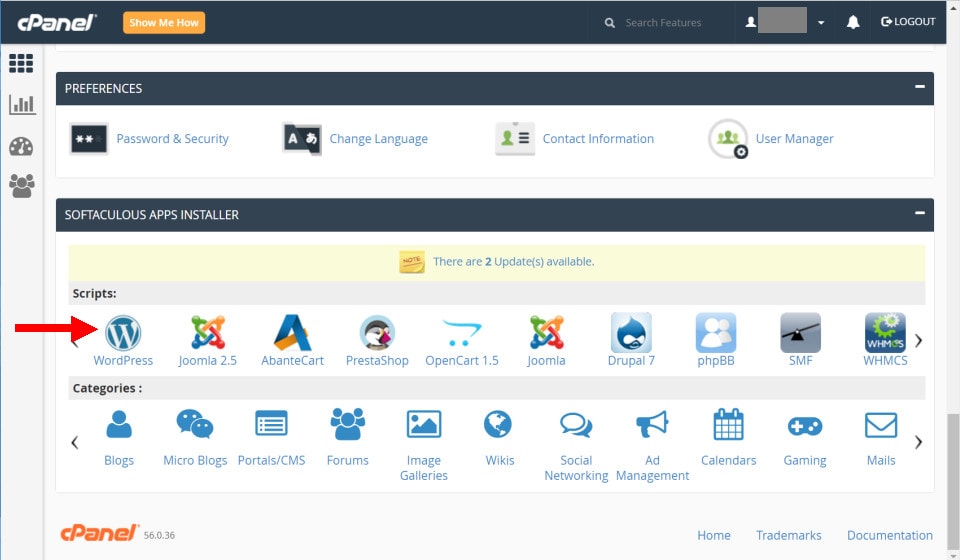This screenshot has width=960, height=560.
Task: Open the OpenCart 1.5 script icon
Action: (x=462, y=333)
